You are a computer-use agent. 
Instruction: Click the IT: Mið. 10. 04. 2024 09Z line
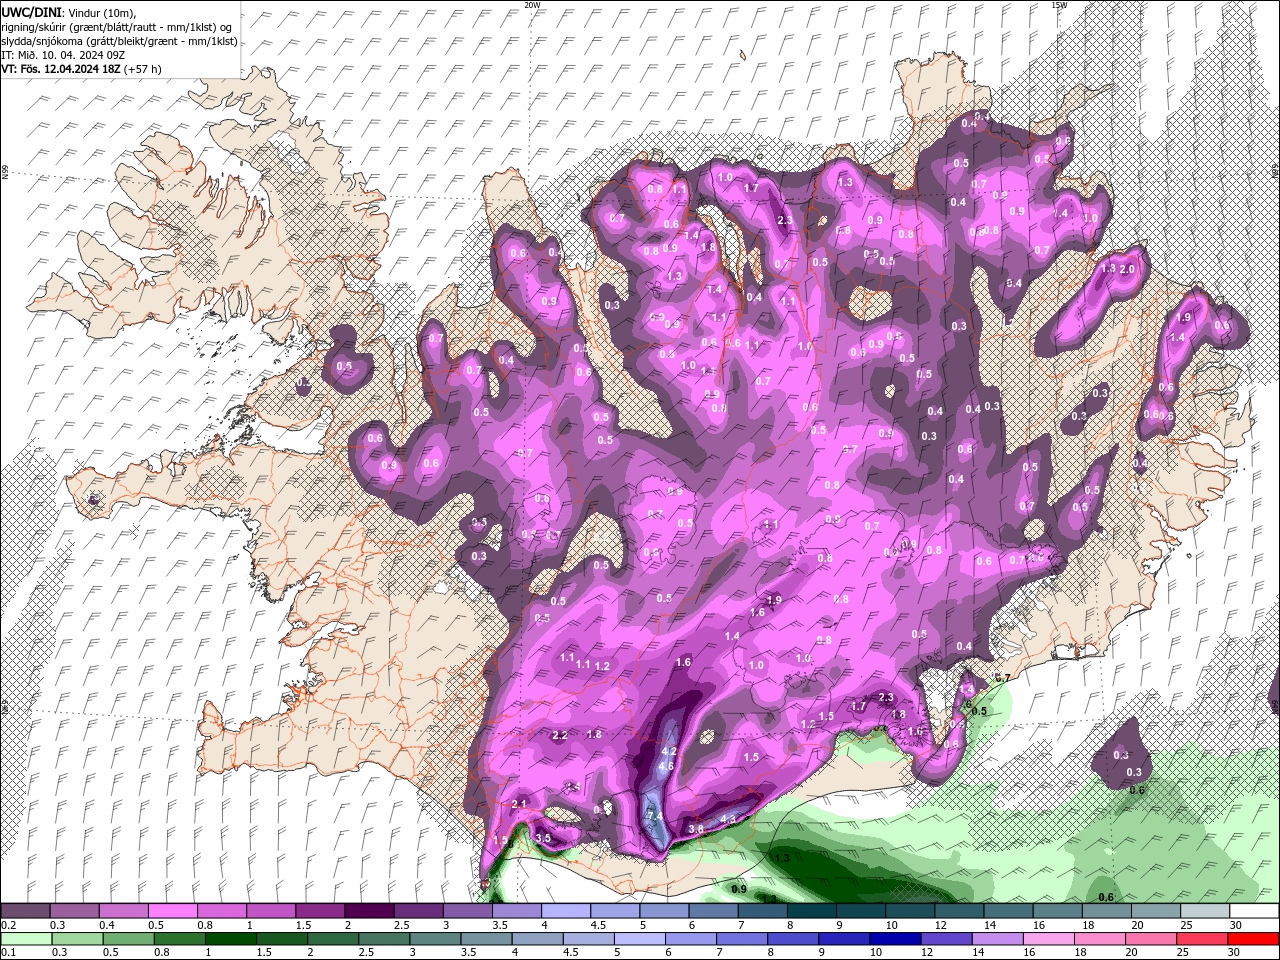coord(63,55)
